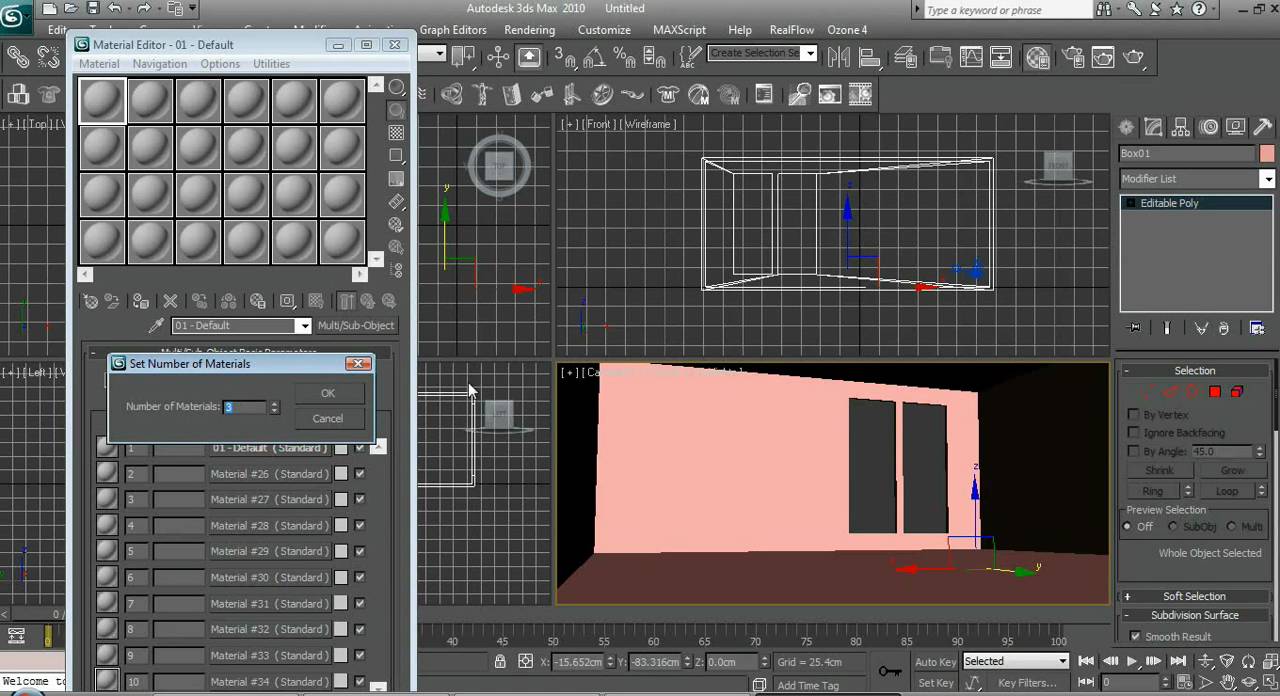This screenshot has width=1280, height=696.
Task: Click the By Angle value spinner
Action: (1260, 451)
